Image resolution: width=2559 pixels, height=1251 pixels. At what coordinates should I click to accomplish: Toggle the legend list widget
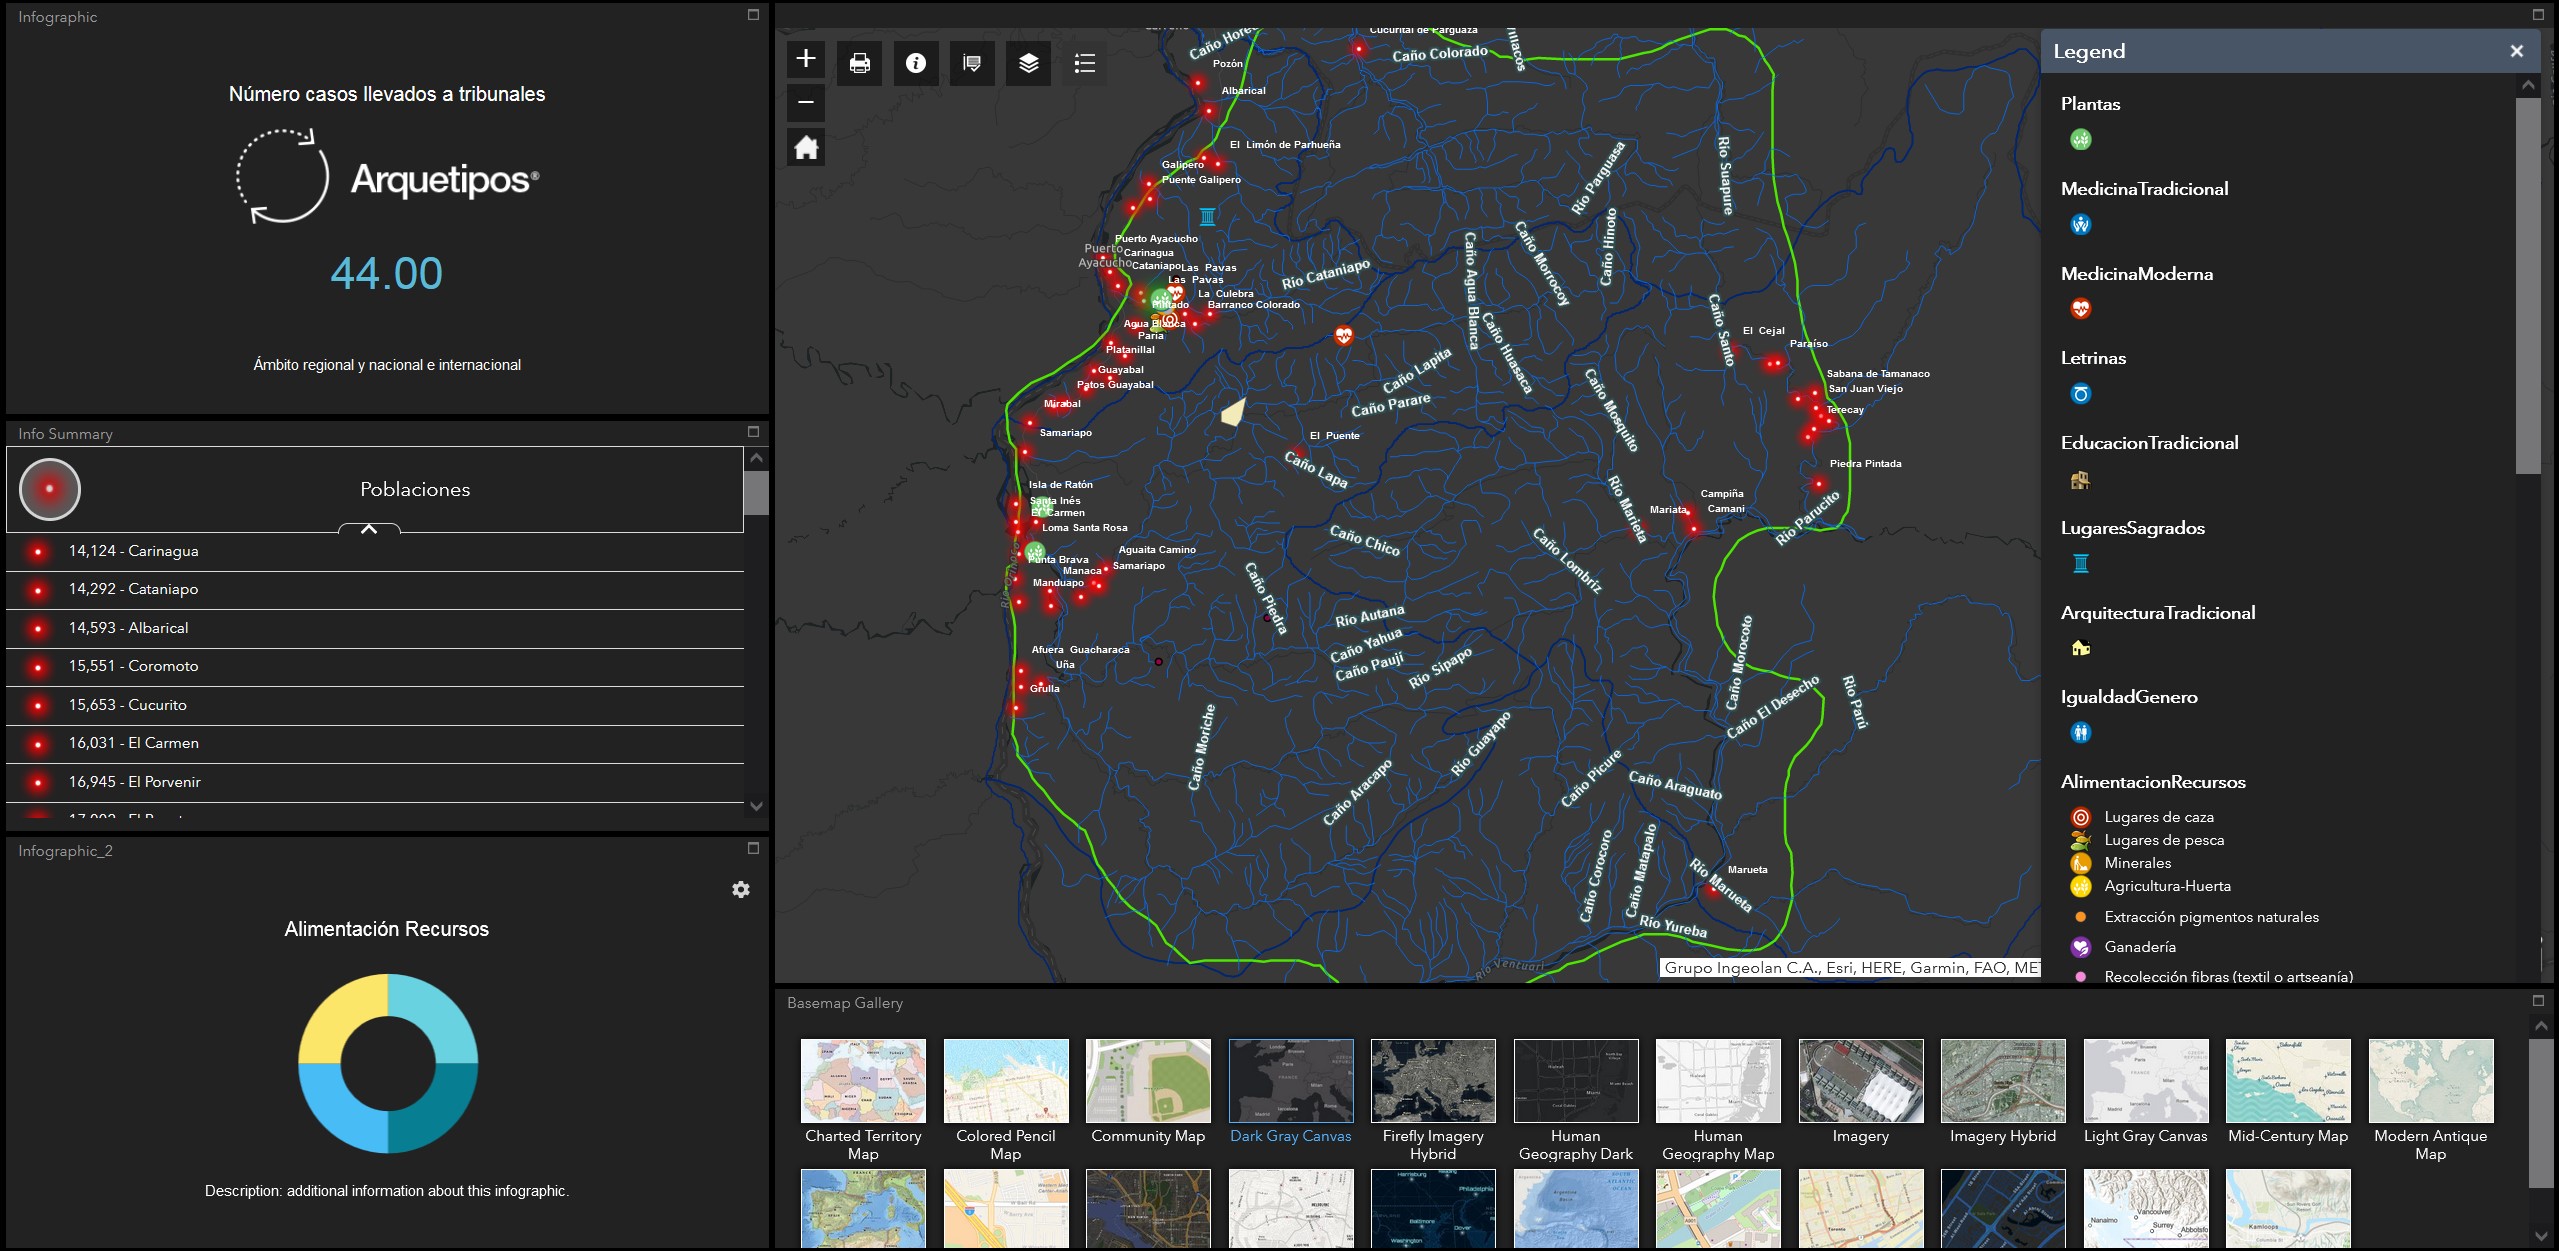click(x=1085, y=64)
